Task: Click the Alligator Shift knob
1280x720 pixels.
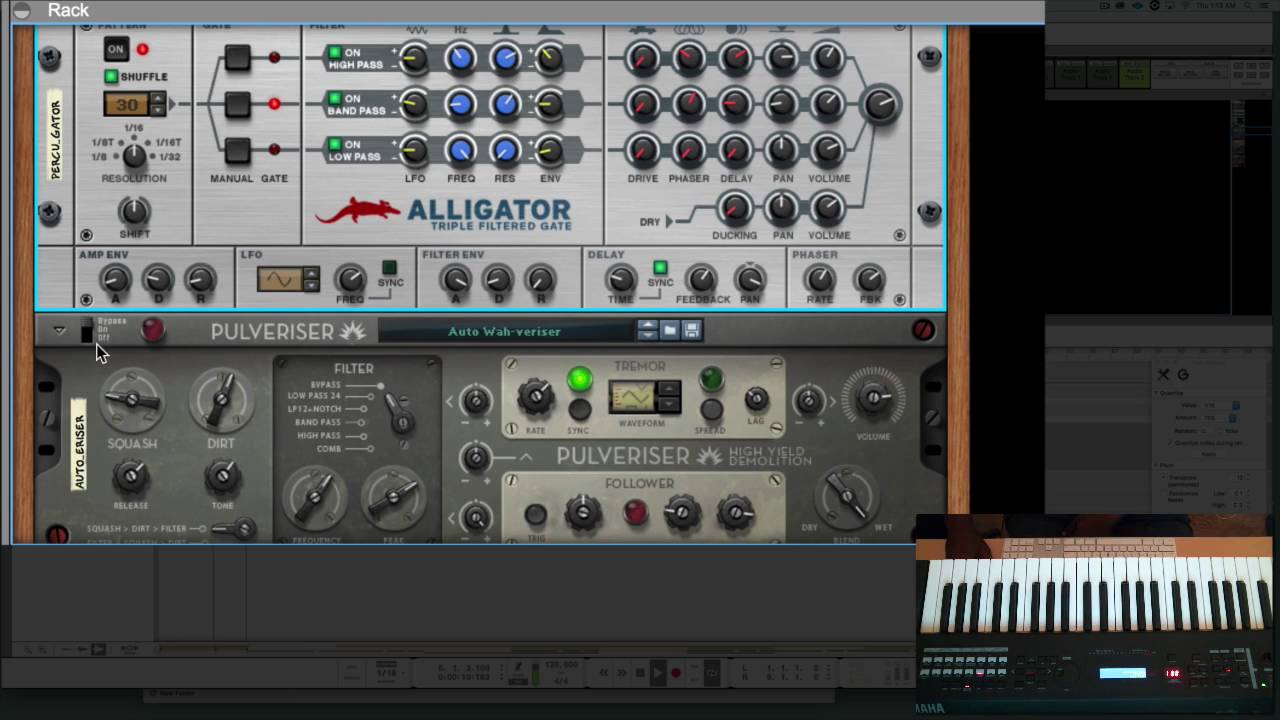Action: pyautogui.click(x=134, y=210)
